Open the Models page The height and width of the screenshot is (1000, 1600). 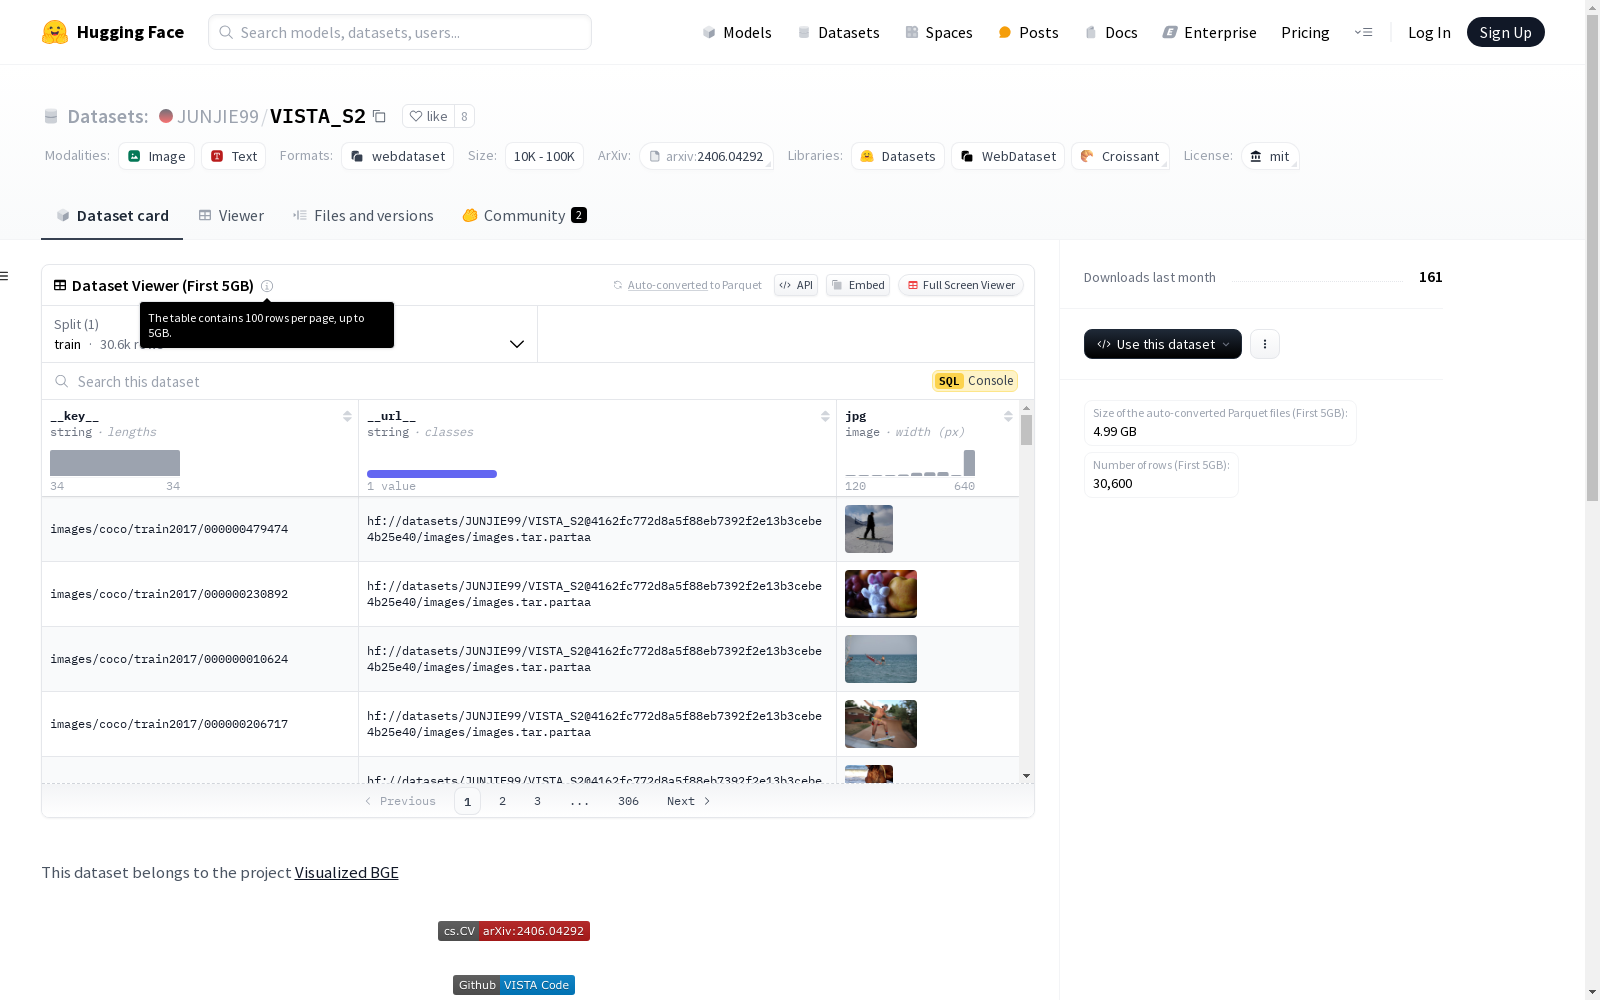pyautogui.click(x=737, y=32)
